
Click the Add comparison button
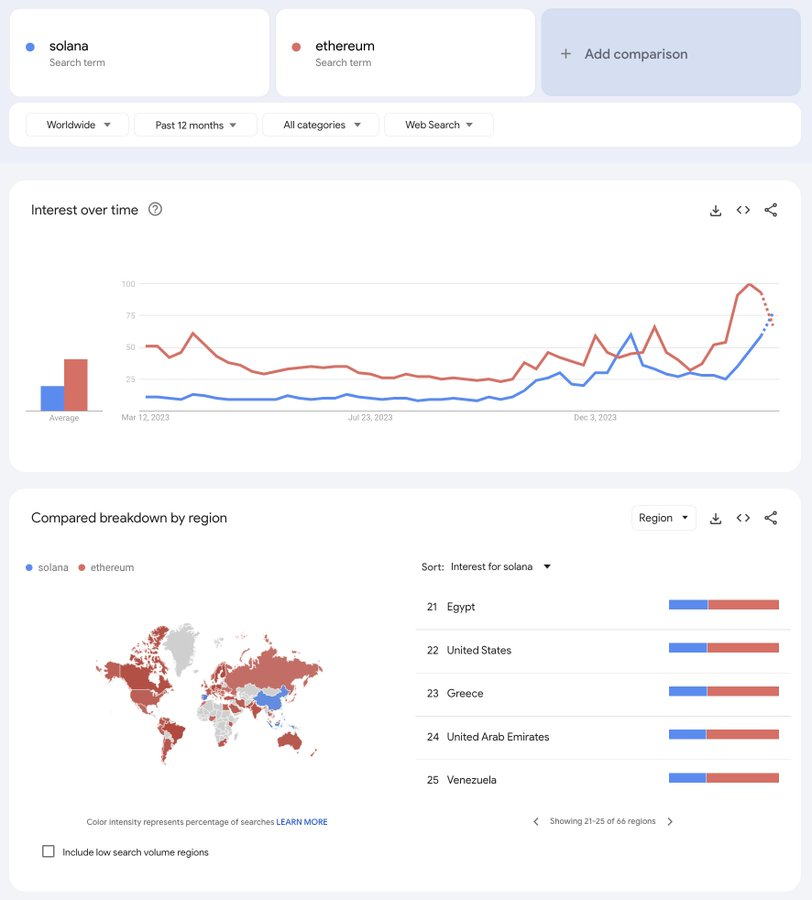click(671, 52)
